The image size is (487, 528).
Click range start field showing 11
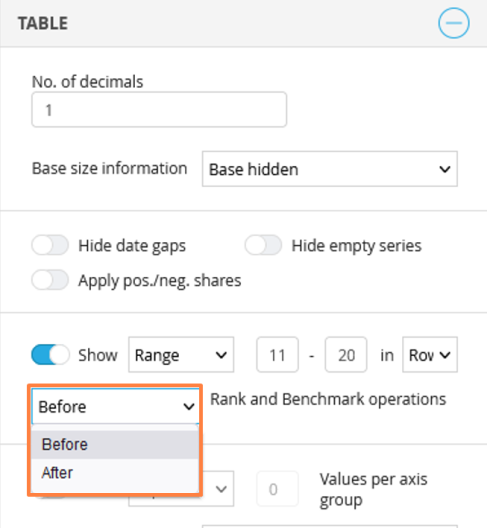[x=278, y=355]
